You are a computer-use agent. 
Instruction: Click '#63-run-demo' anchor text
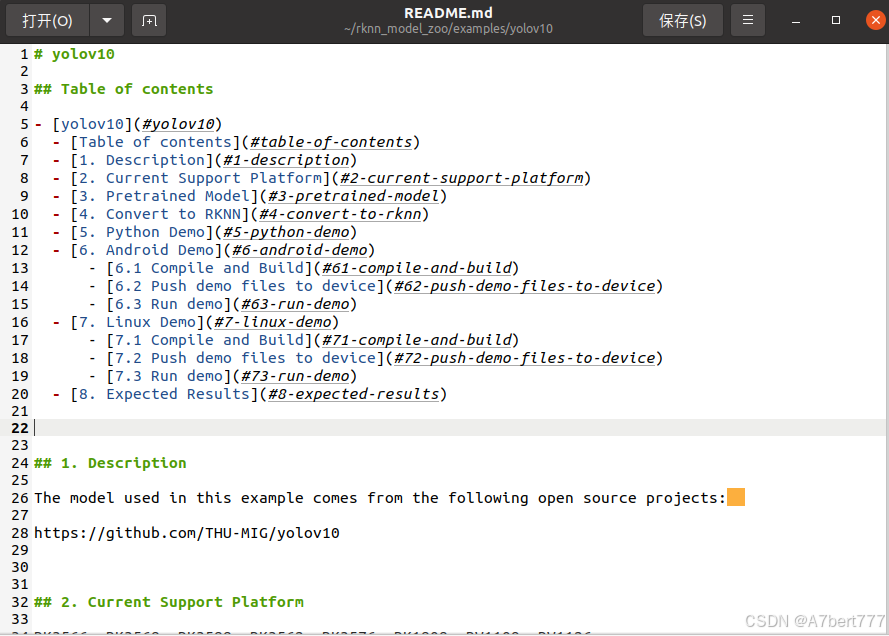[295, 304]
